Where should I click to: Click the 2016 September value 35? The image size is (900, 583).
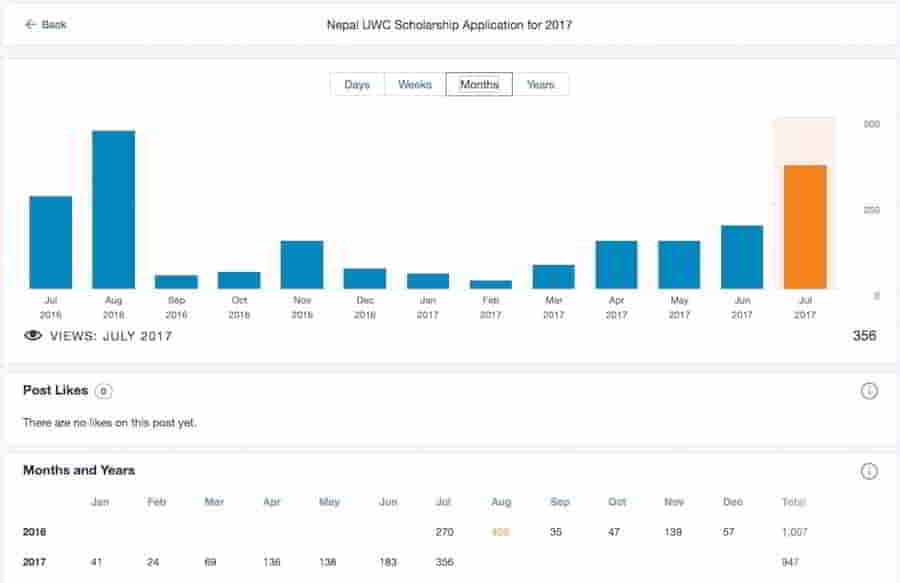click(x=556, y=532)
